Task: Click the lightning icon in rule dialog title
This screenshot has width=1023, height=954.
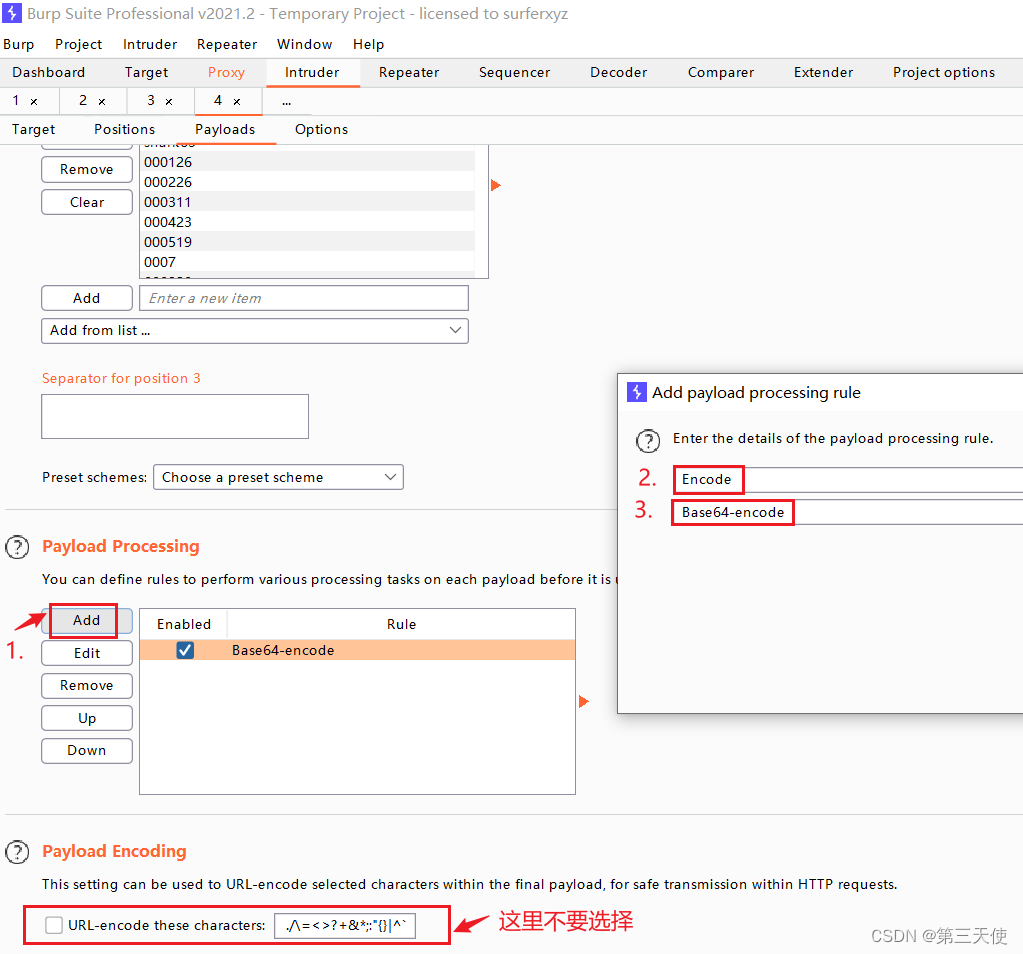Action: (x=637, y=392)
